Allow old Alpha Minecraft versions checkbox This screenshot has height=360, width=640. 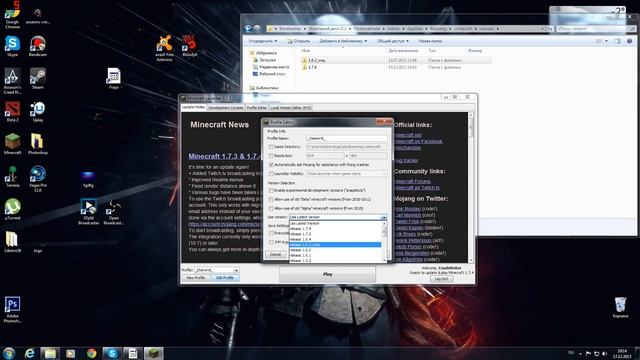(x=271, y=209)
